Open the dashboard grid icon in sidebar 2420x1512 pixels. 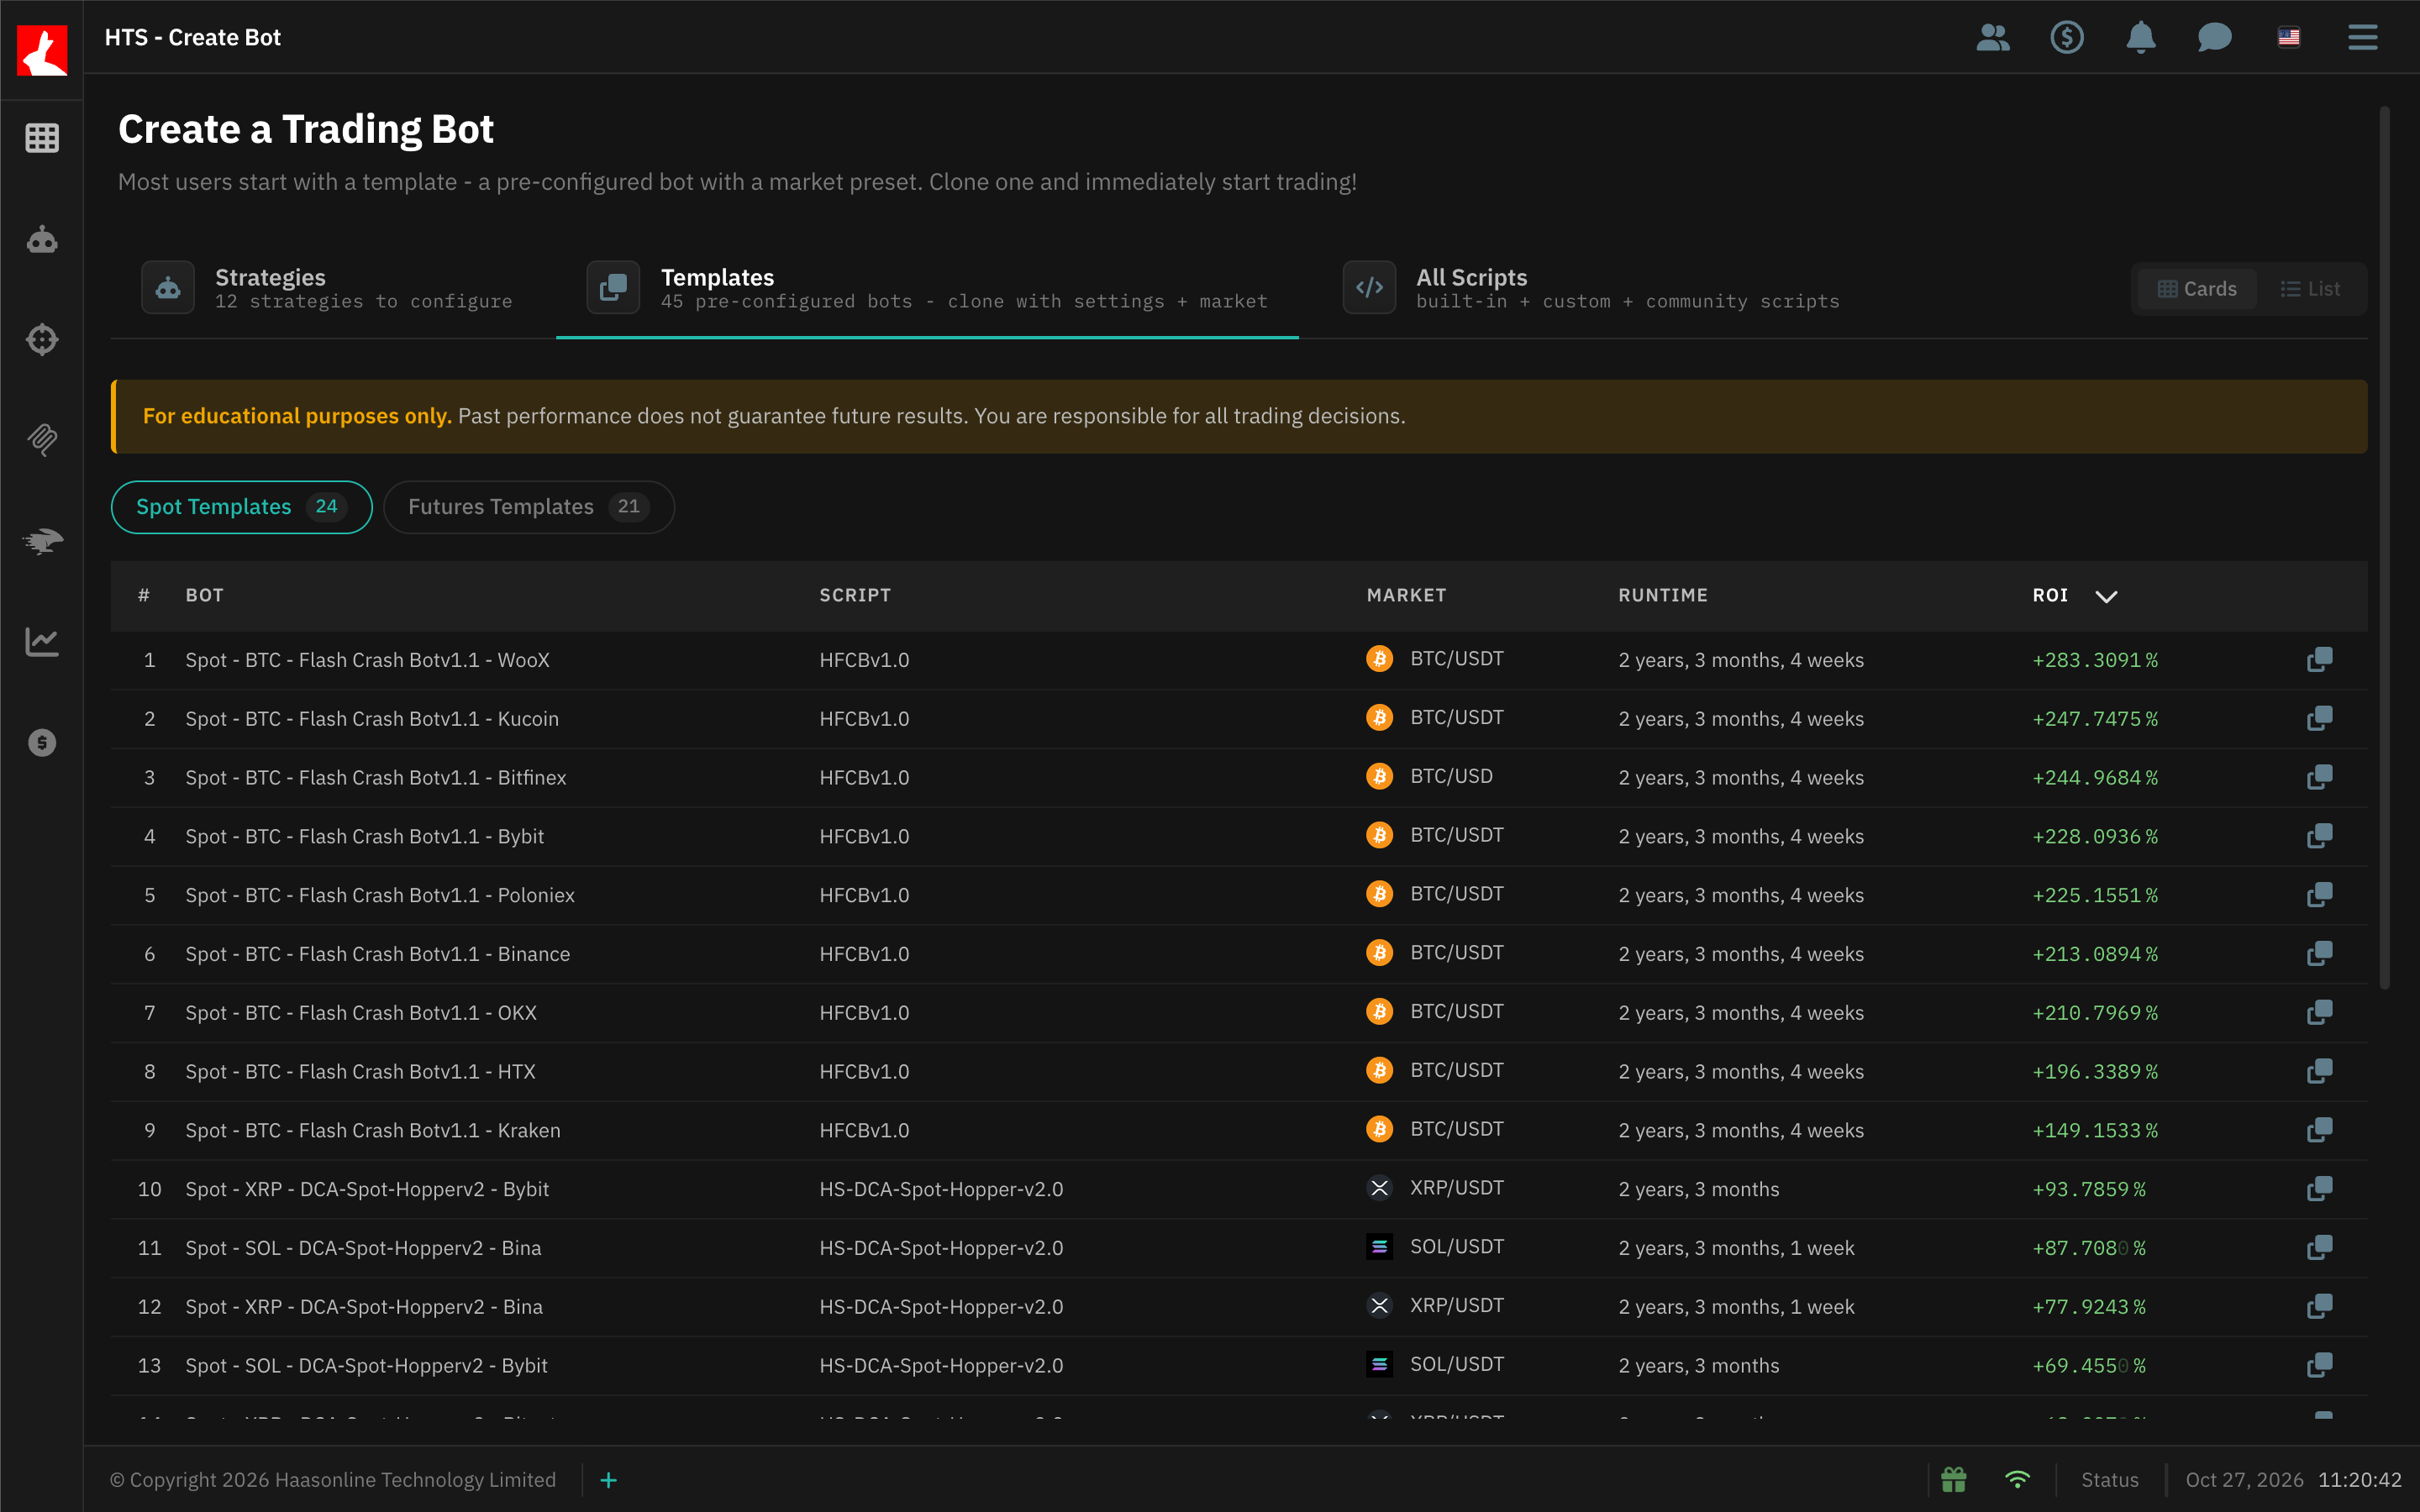point(41,138)
